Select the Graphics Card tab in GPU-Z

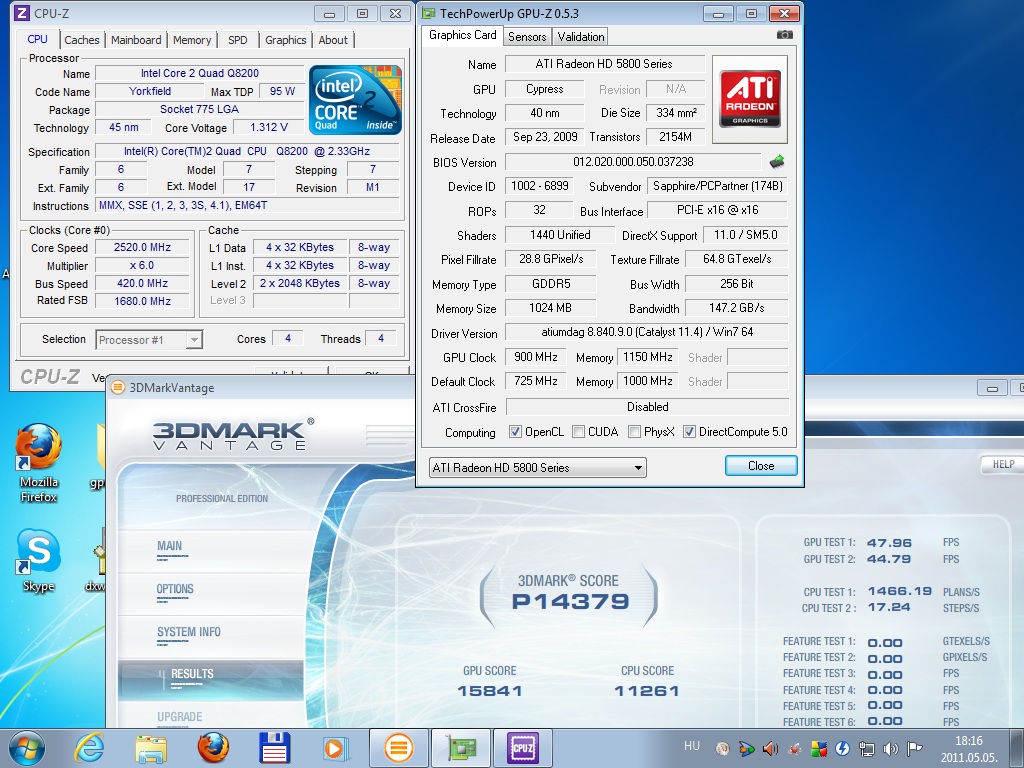click(x=462, y=35)
